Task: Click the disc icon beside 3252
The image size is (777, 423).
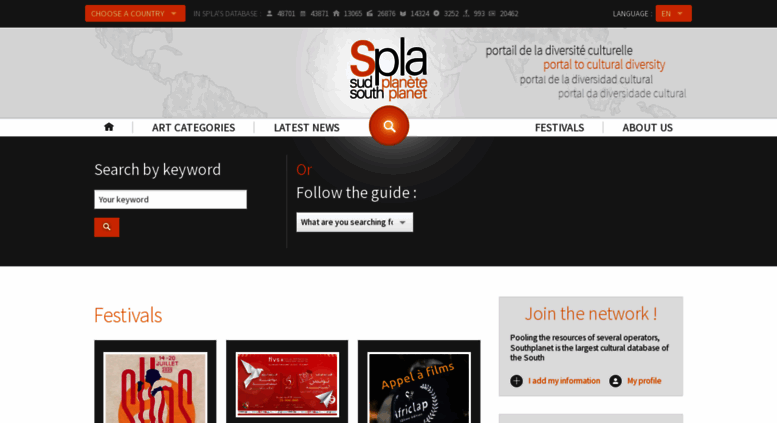Action: click(437, 14)
